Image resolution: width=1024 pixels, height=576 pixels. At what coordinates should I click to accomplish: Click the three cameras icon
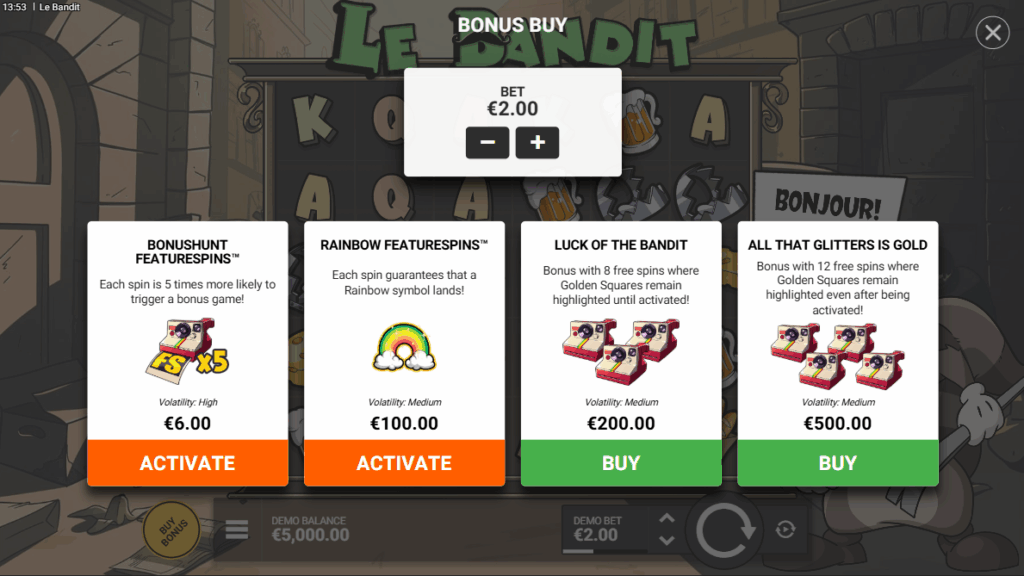coord(621,351)
